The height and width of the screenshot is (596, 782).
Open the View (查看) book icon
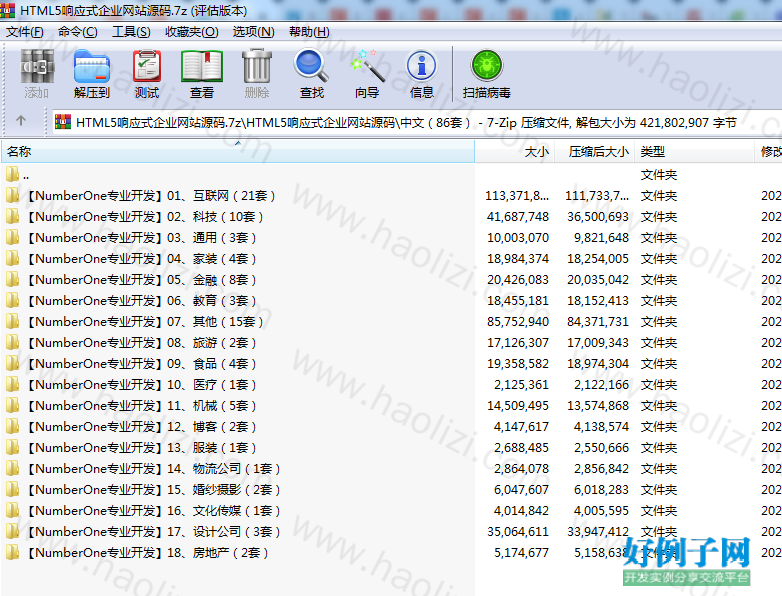202,66
